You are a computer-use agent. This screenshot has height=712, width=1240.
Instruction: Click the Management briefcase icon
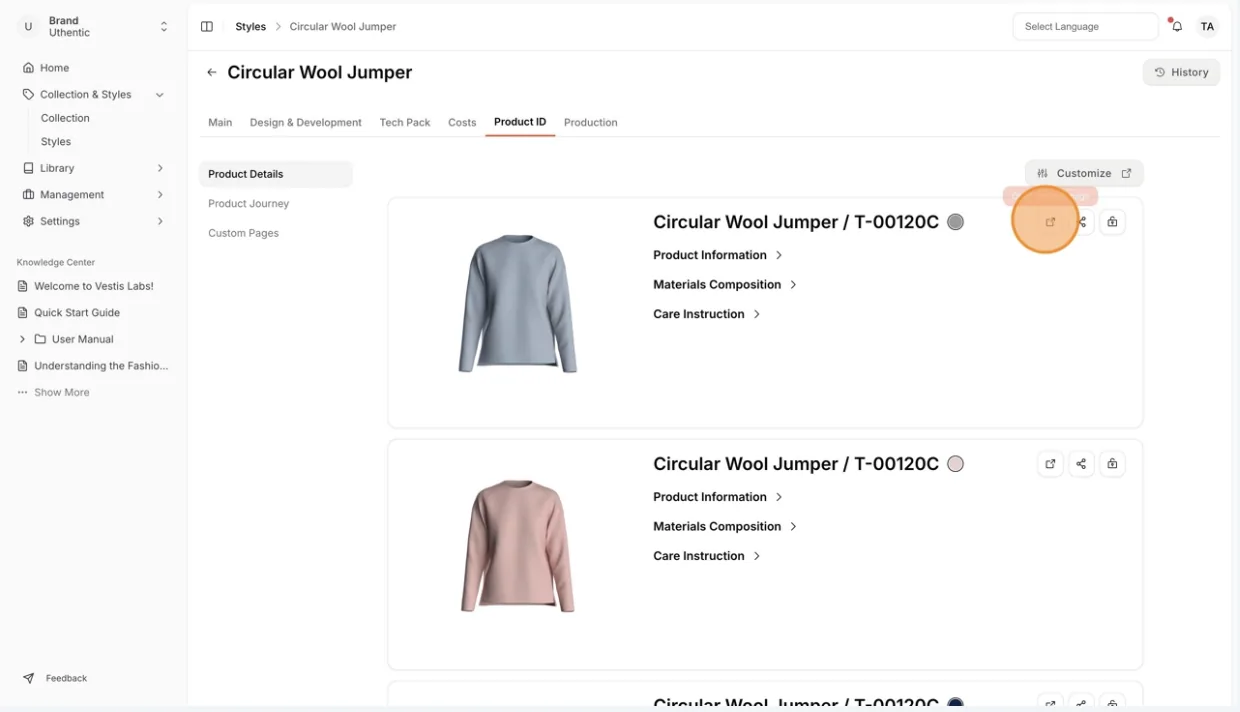[28, 195]
